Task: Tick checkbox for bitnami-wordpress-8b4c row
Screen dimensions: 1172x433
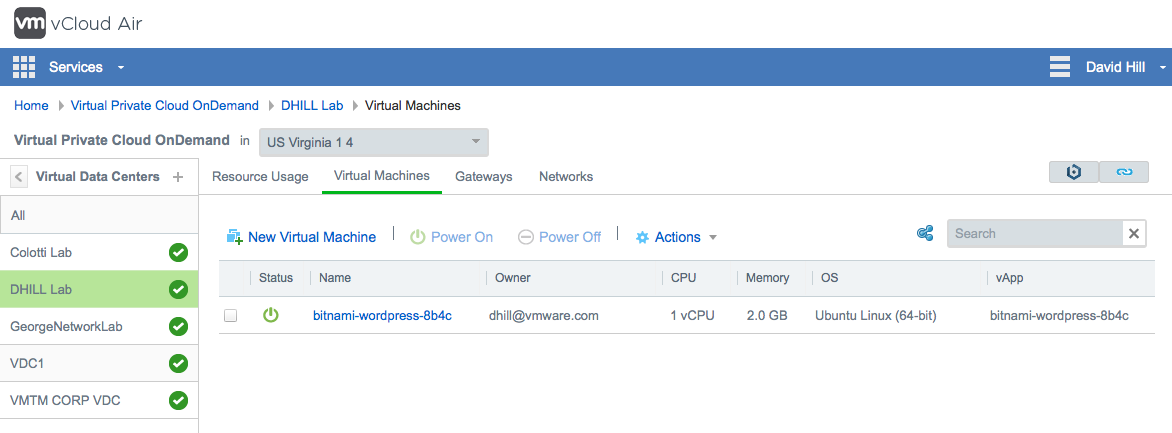Action: [x=230, y=316]
